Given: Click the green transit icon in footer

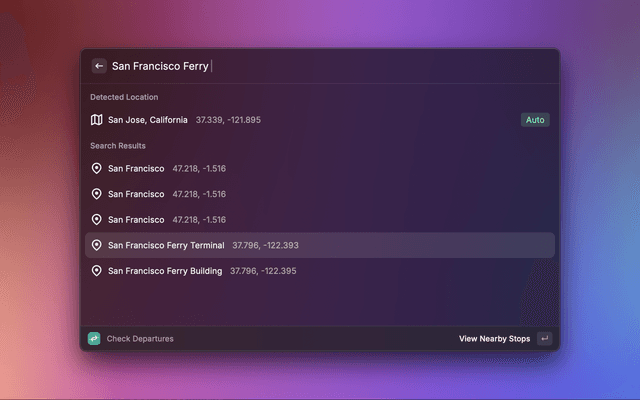Looking at the screenshot, I should [94, 339].
